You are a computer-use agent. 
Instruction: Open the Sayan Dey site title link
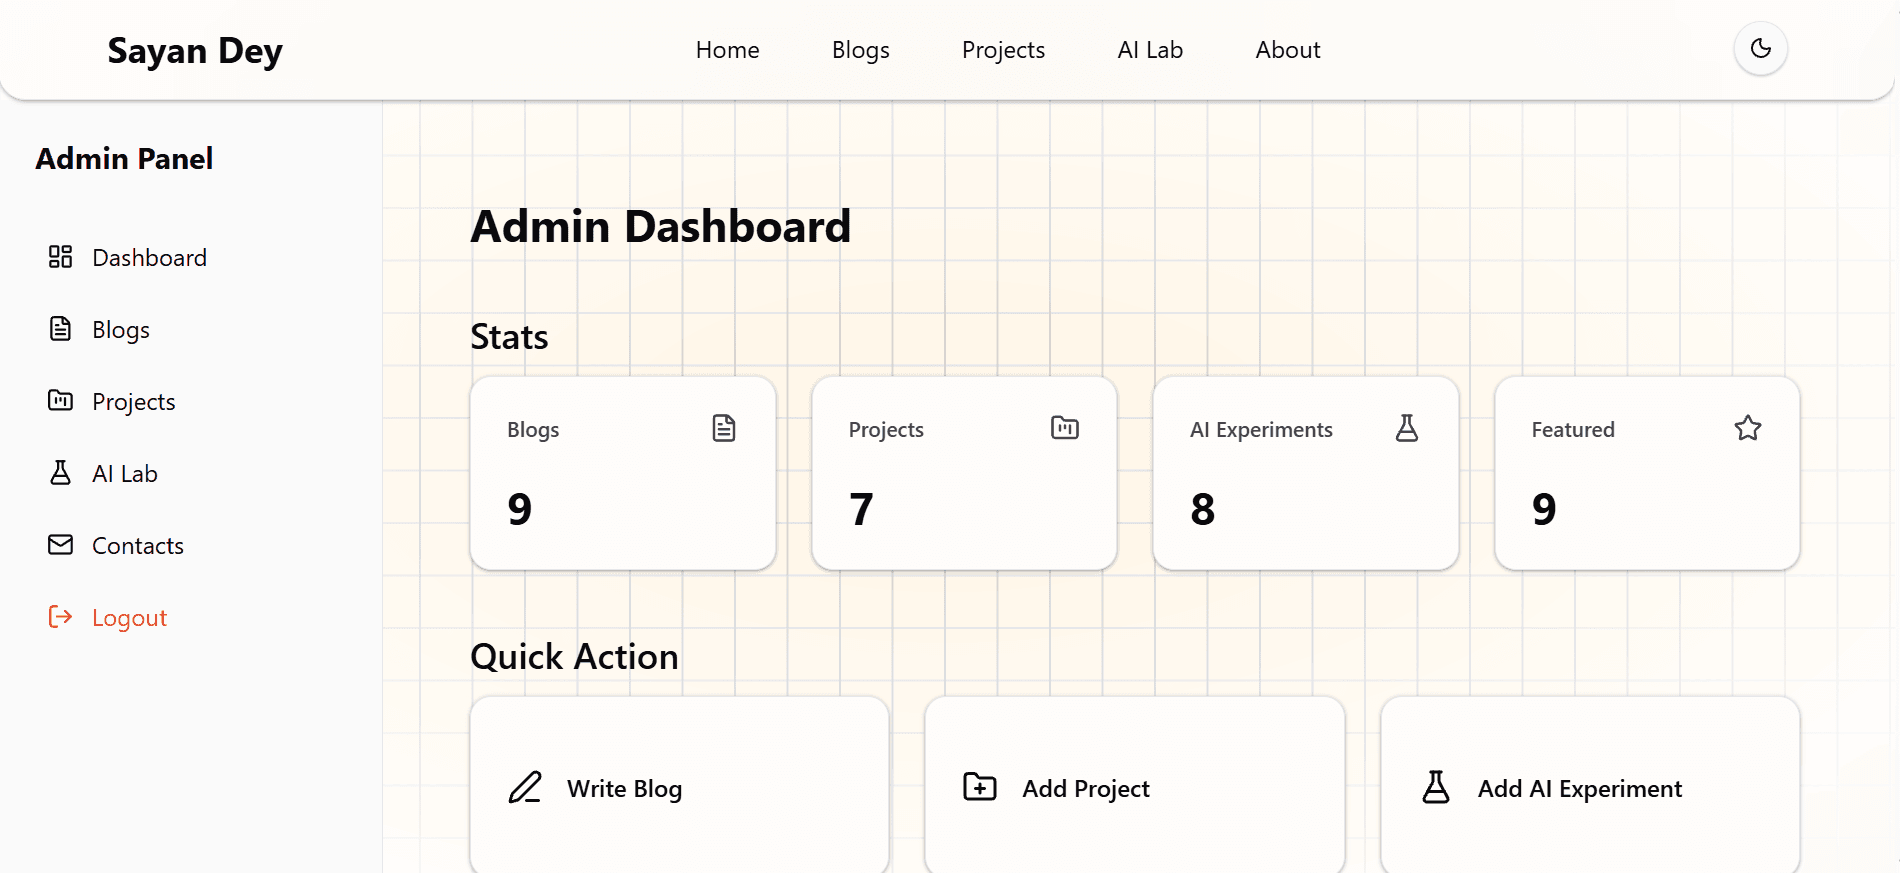pyautogui.click(x=195, y=50)
